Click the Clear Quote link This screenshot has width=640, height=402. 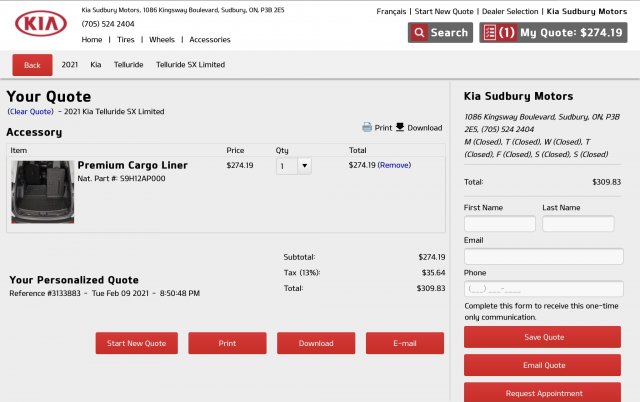click(x=31, y=111)
